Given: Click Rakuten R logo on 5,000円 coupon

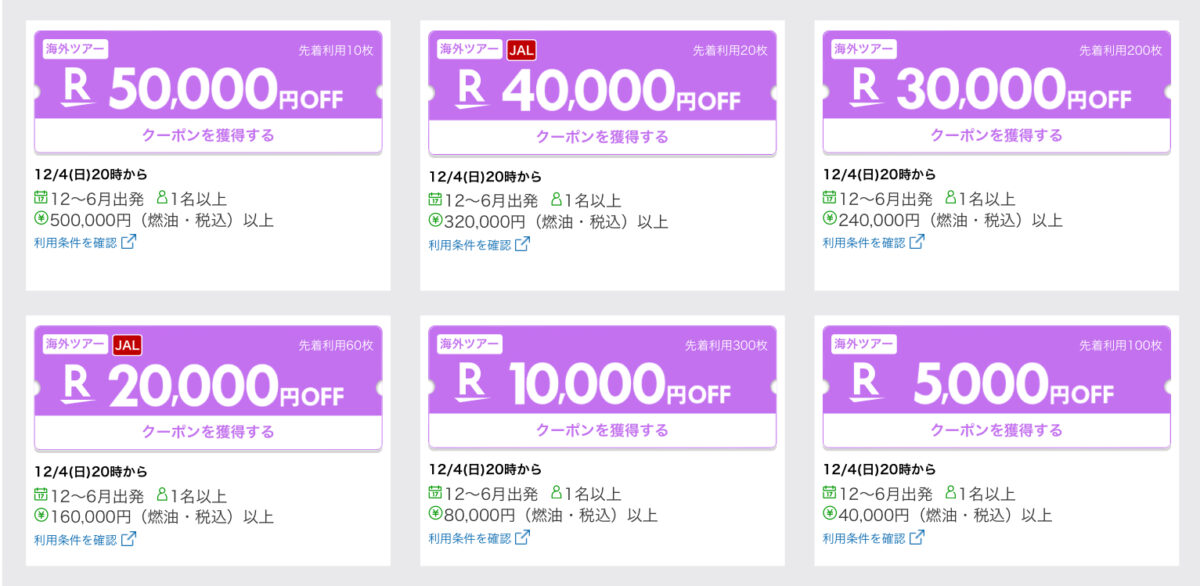Looking at the screenshot, I should (866, 384).
